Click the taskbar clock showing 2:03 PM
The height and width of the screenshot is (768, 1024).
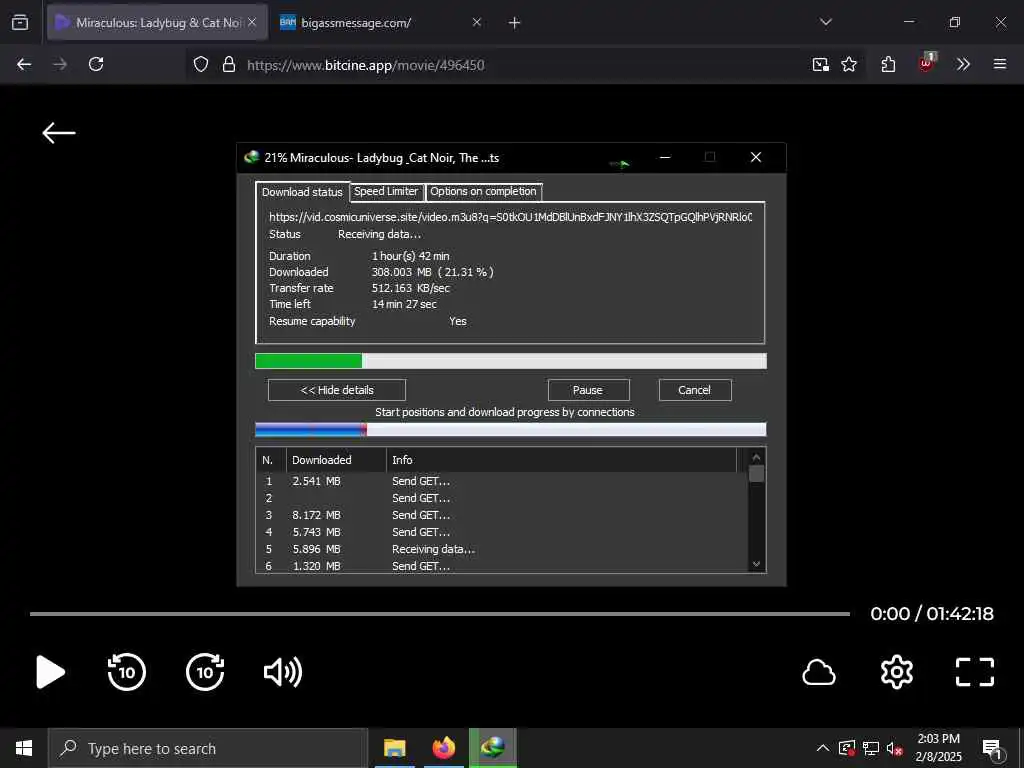(938, 748)
